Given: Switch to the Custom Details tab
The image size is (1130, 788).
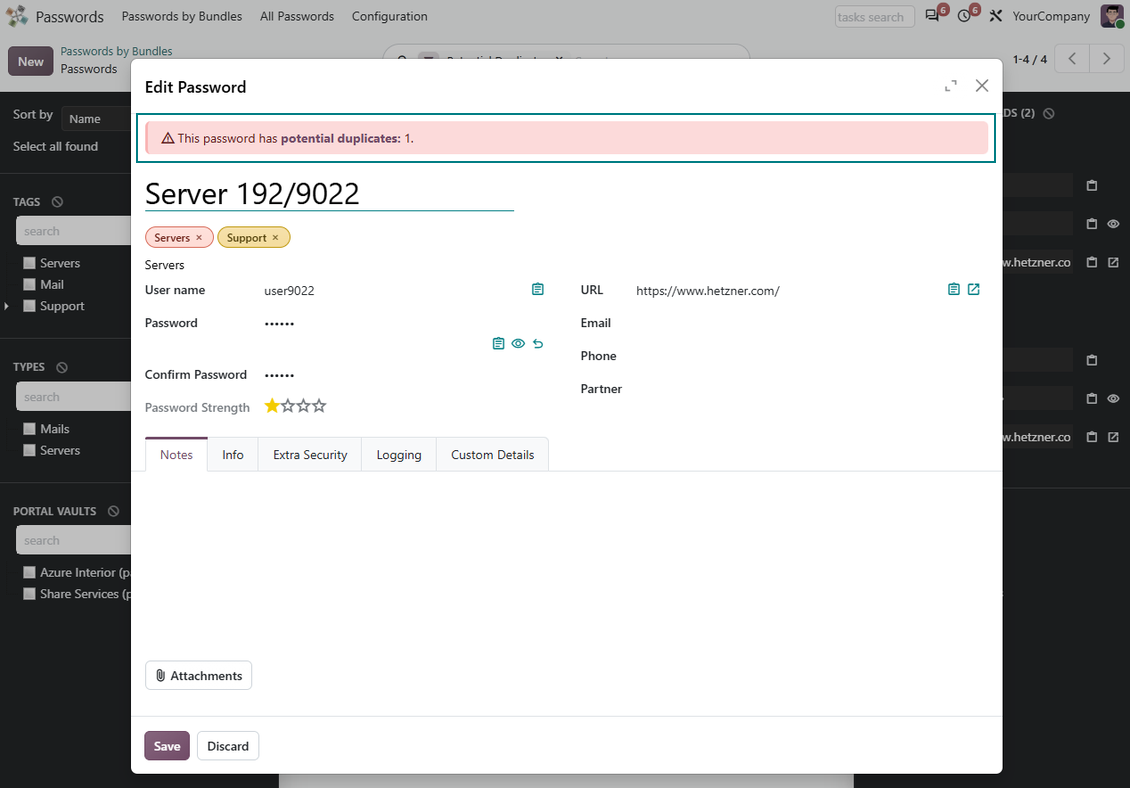Looking at the screenshot, I should (x=492, y=455).
